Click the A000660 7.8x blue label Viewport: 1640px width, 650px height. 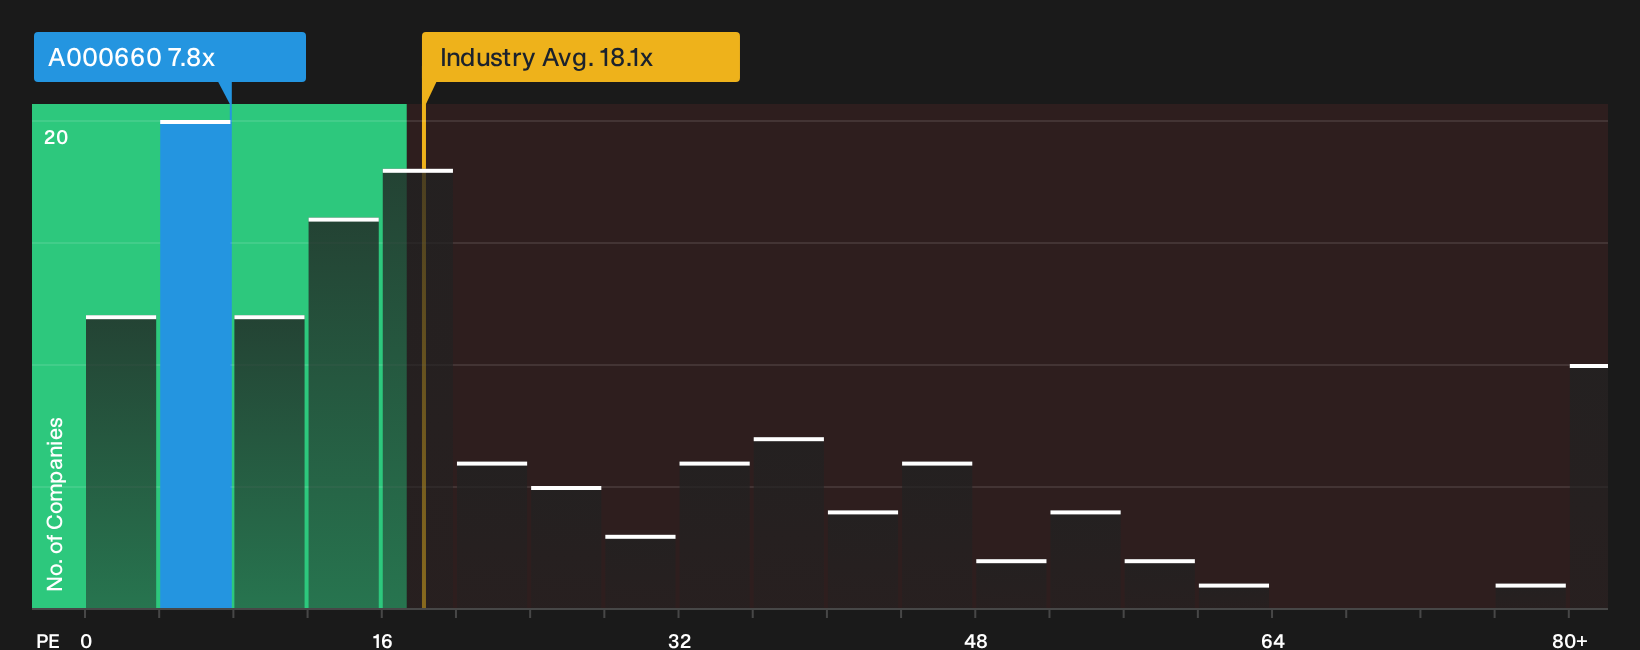click(x=170, y=57)
